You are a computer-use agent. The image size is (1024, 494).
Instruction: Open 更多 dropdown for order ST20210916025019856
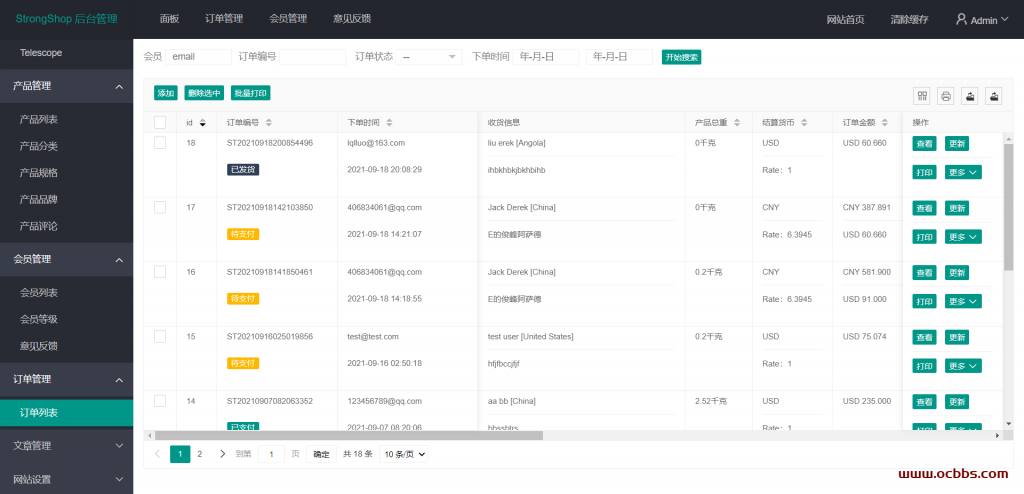963,366
